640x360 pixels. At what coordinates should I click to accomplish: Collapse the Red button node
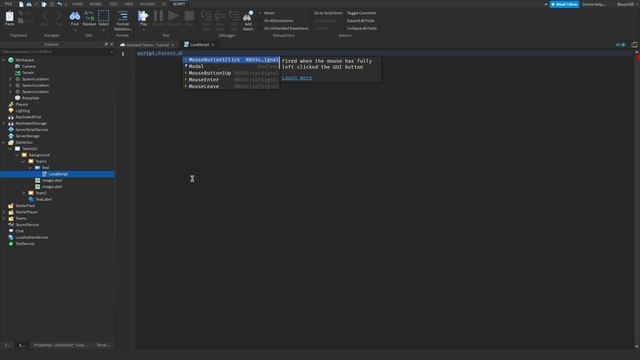(x=30, y=168)
